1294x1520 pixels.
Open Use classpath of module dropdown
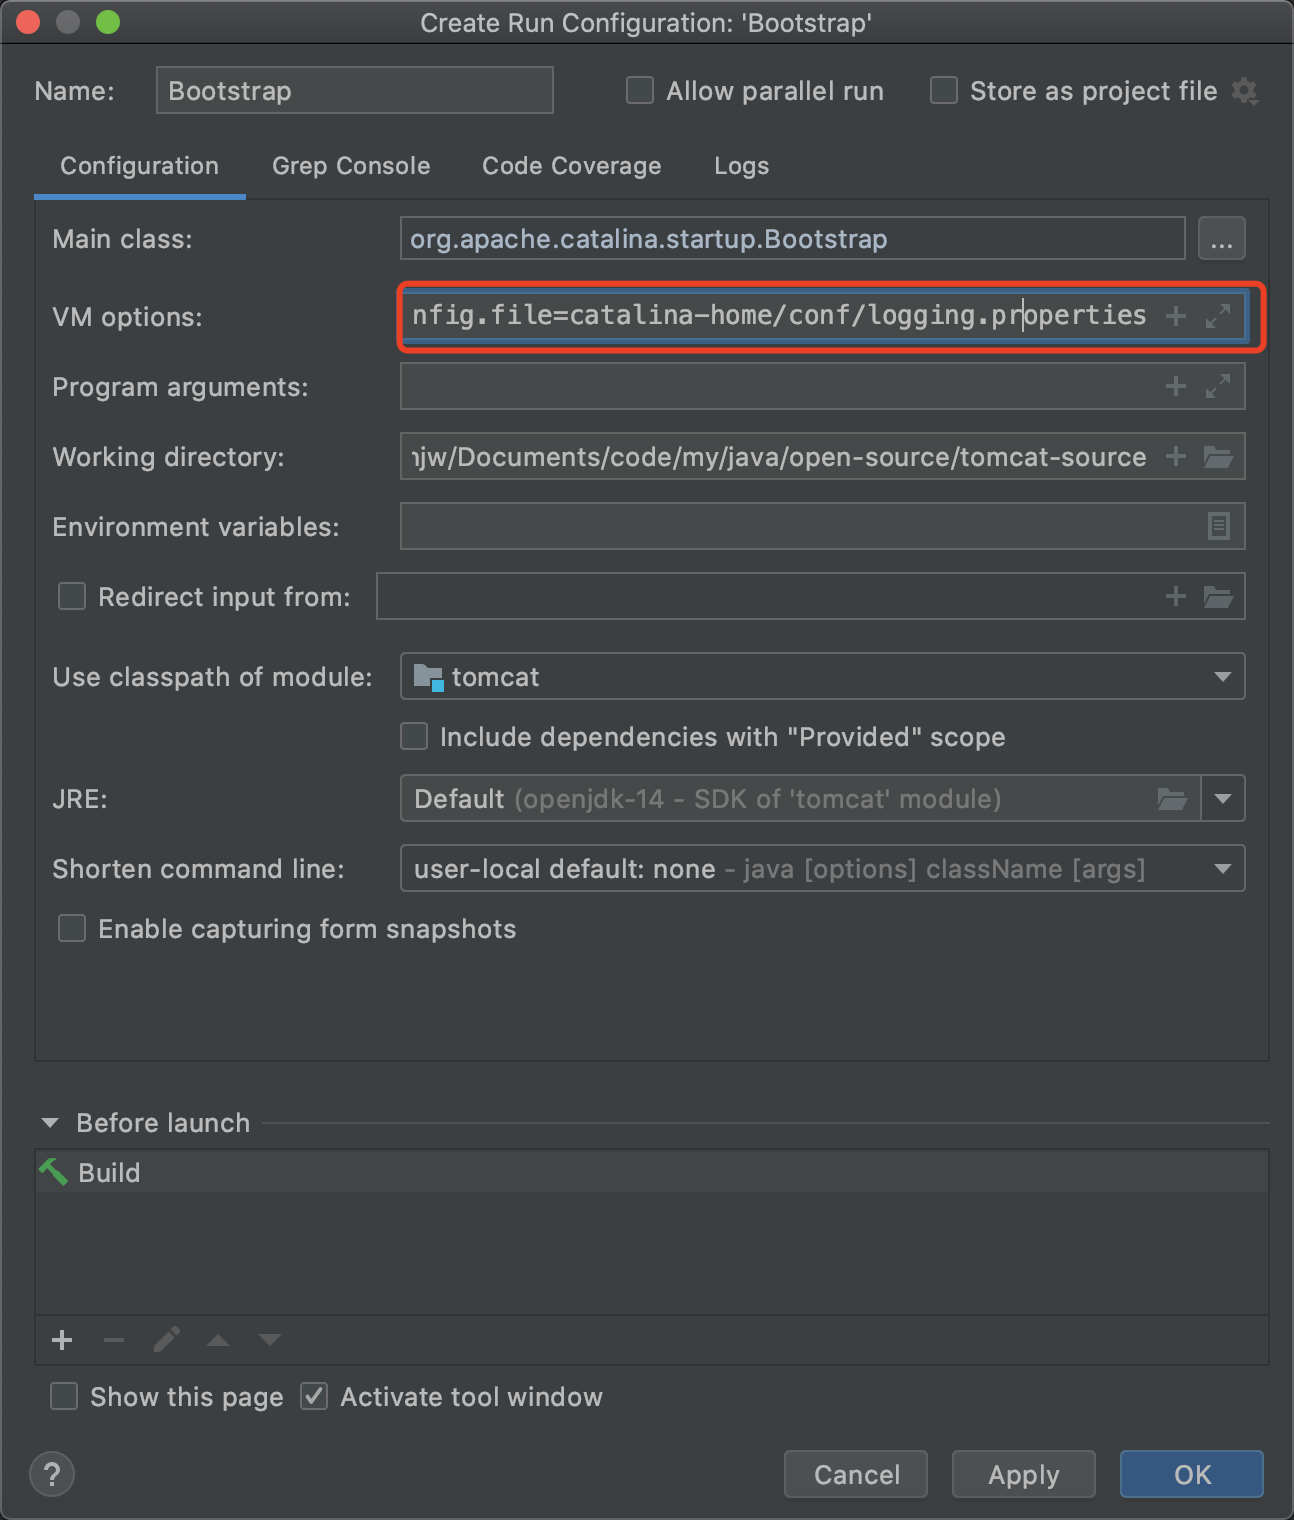[1222, 677]
